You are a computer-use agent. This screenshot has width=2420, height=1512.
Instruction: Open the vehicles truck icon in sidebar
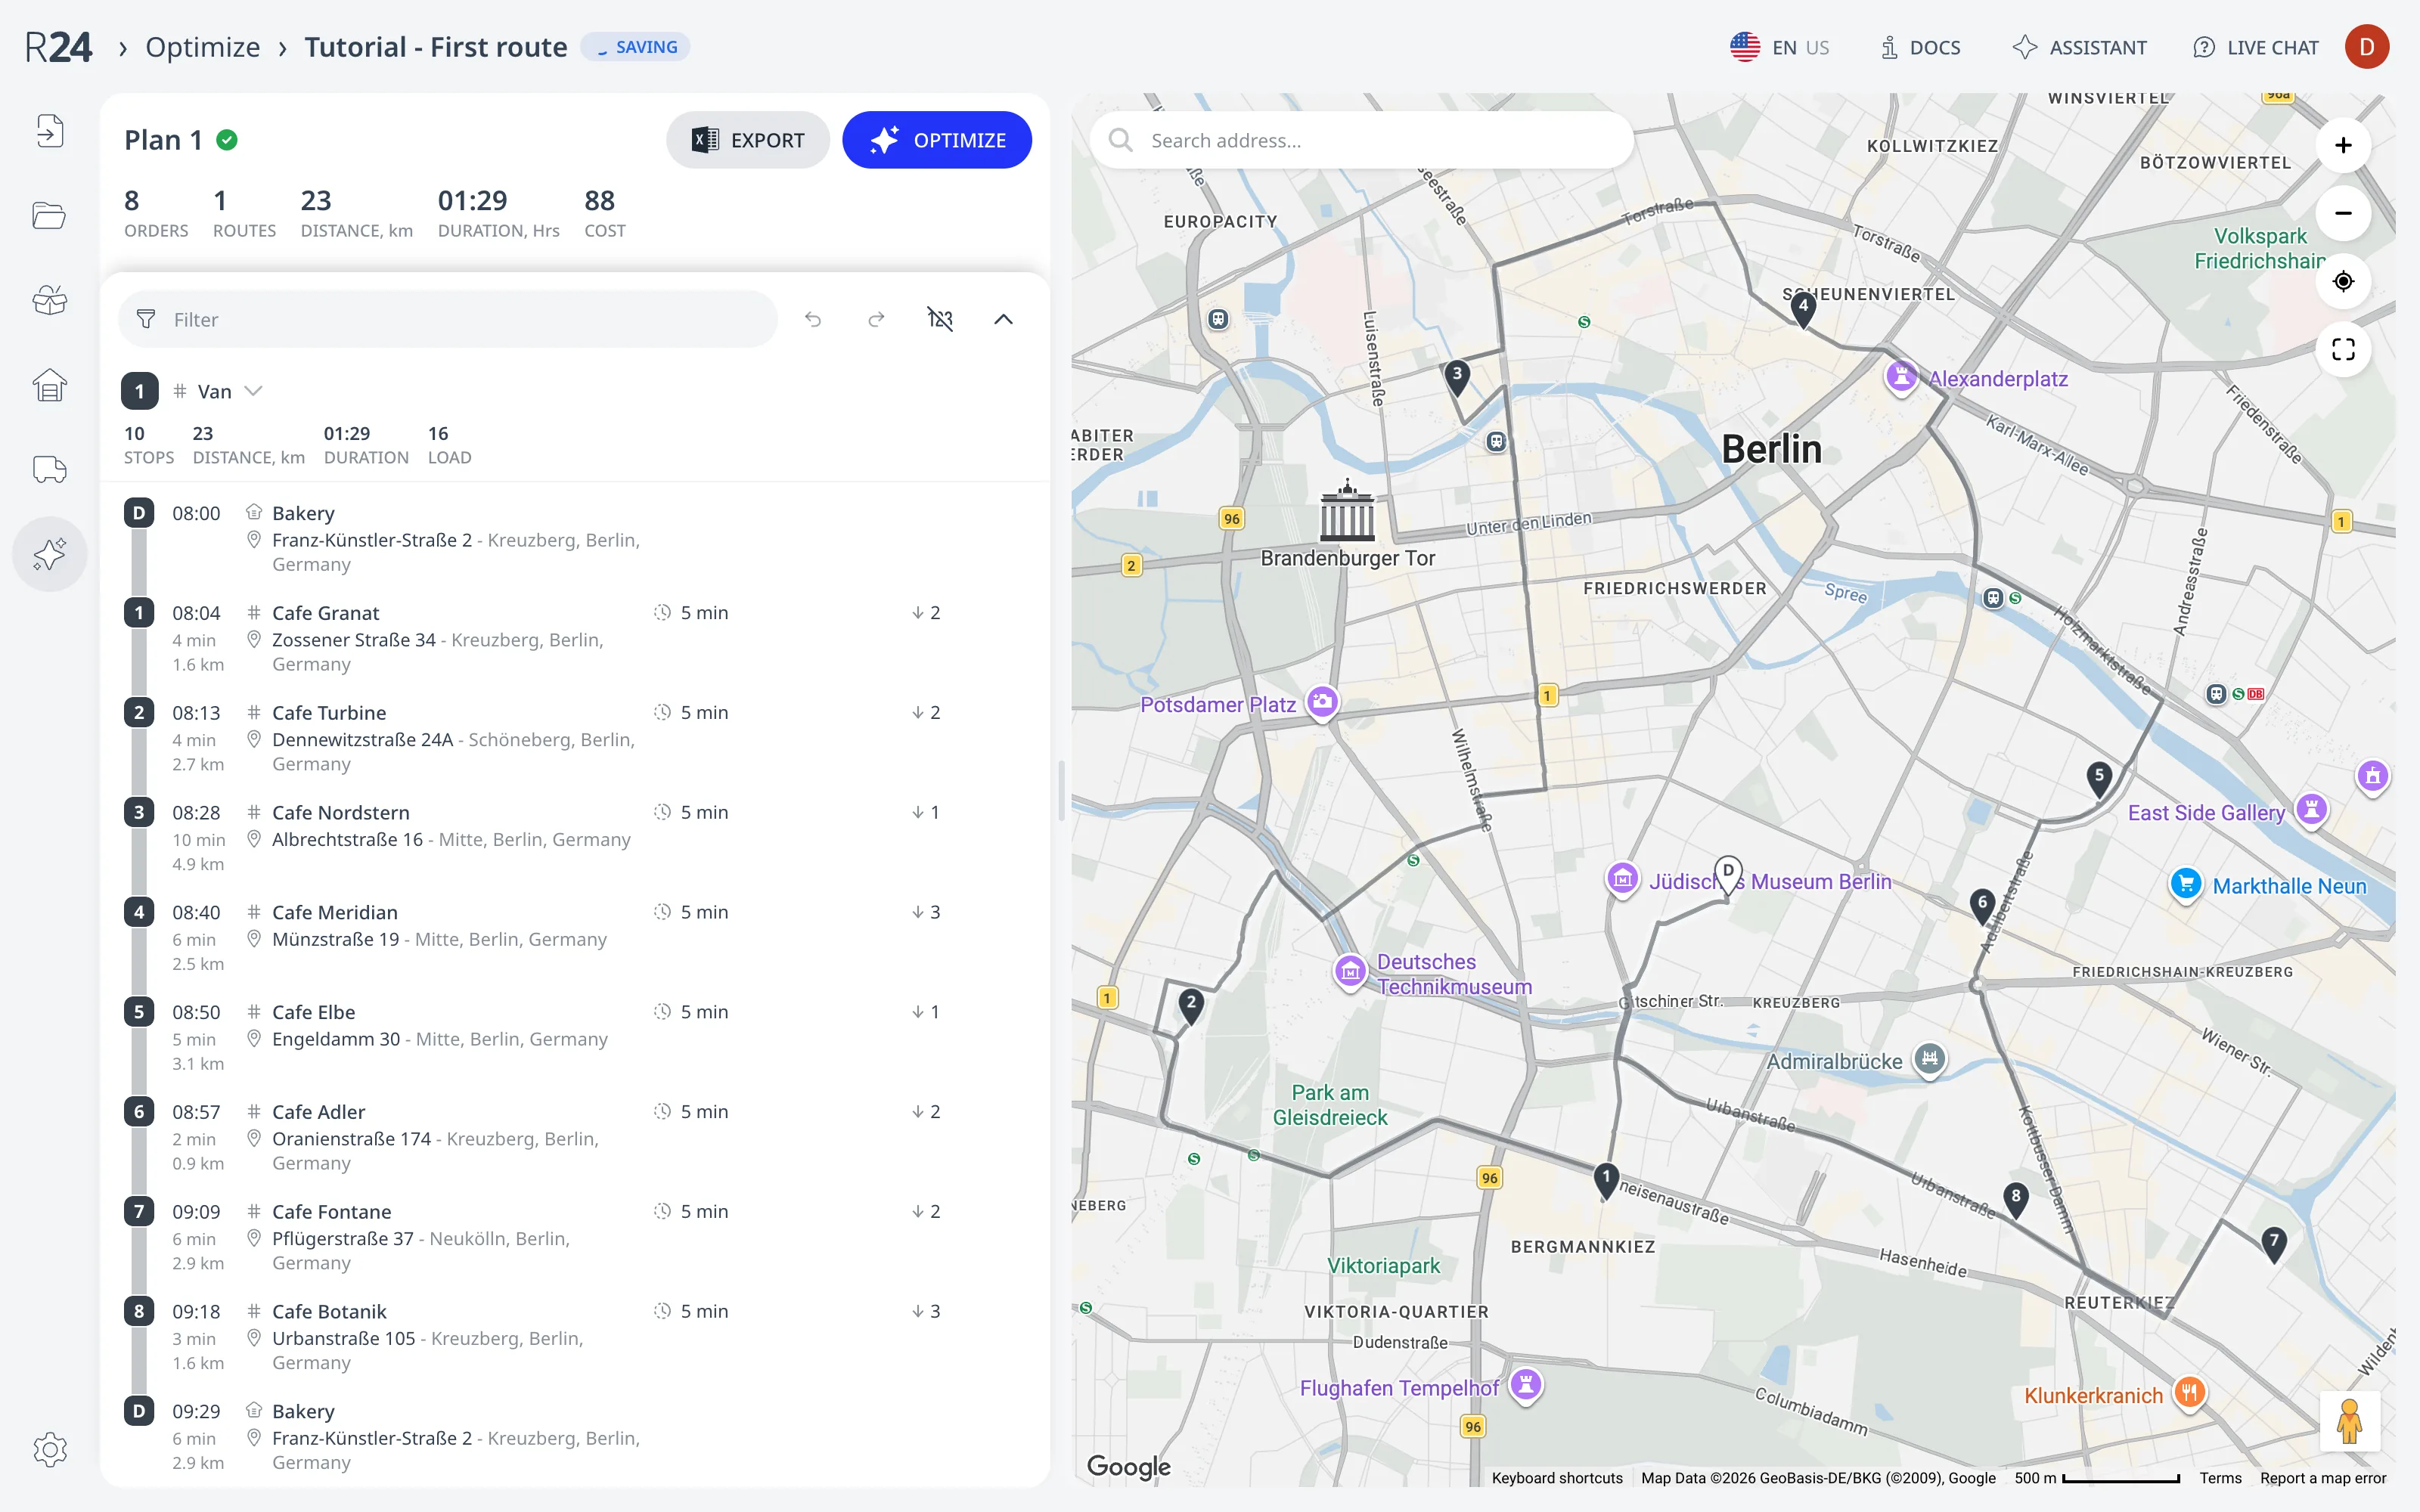click(49, 469)
